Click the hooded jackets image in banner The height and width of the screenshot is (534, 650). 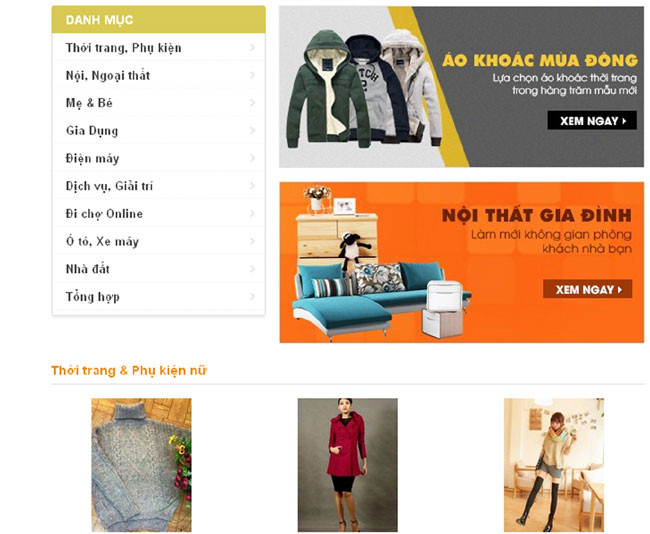point(363,89)
